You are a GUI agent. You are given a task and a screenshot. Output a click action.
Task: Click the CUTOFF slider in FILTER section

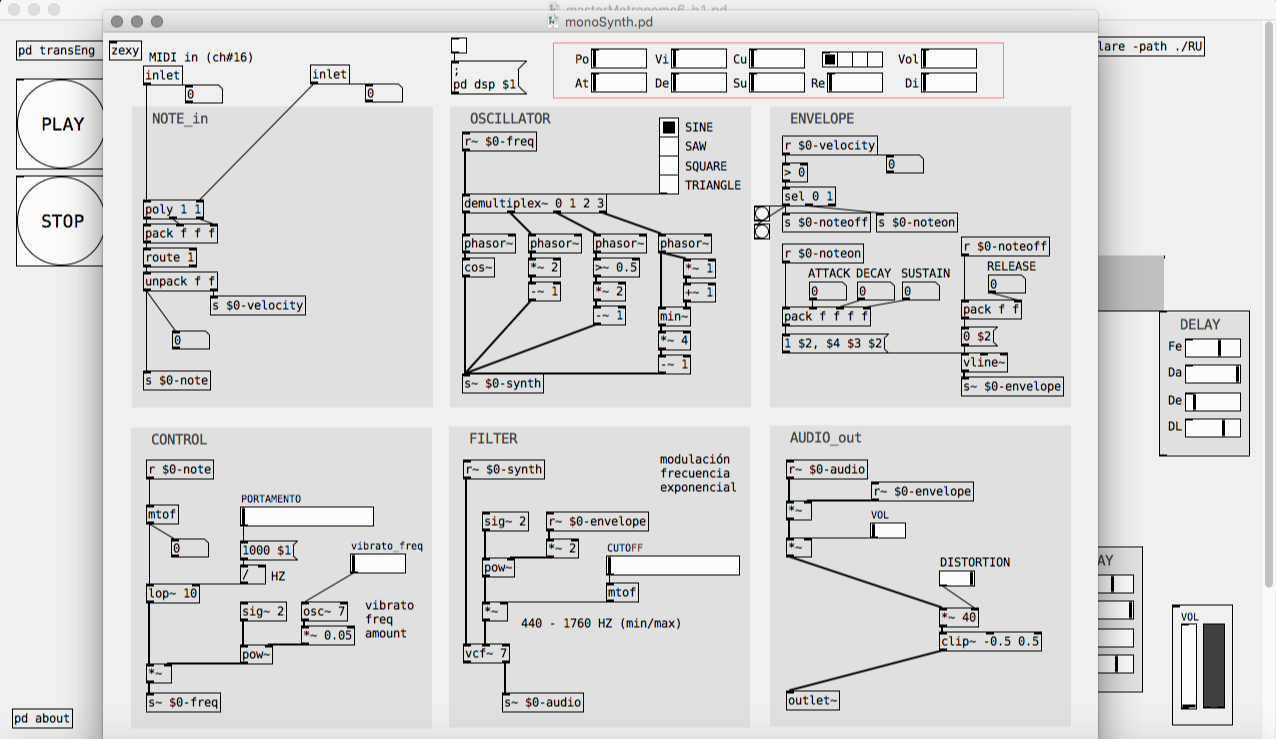pos(673,566)
